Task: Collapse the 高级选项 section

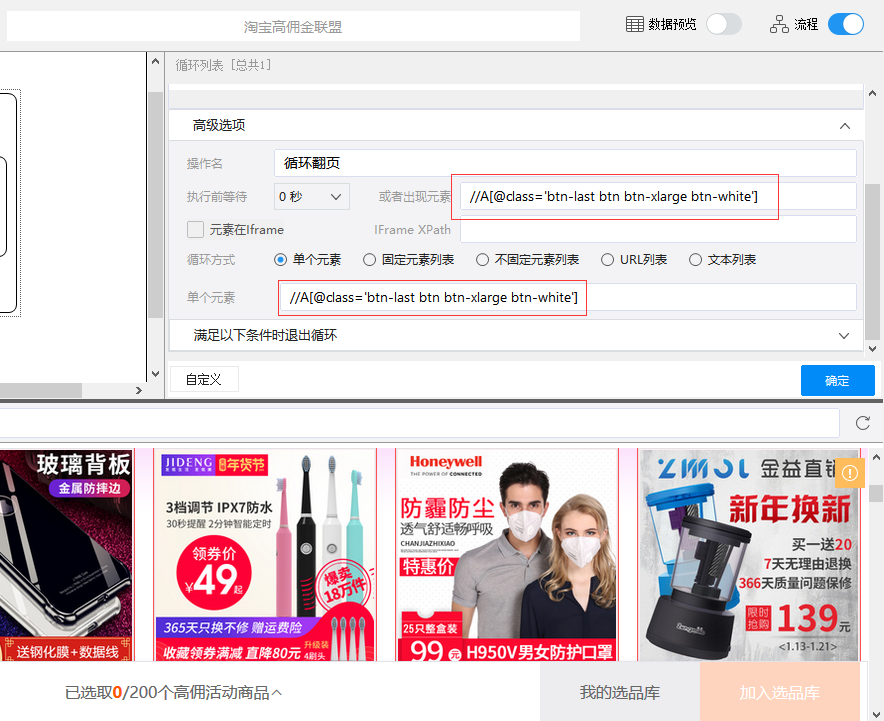Action: coord(845,126)
